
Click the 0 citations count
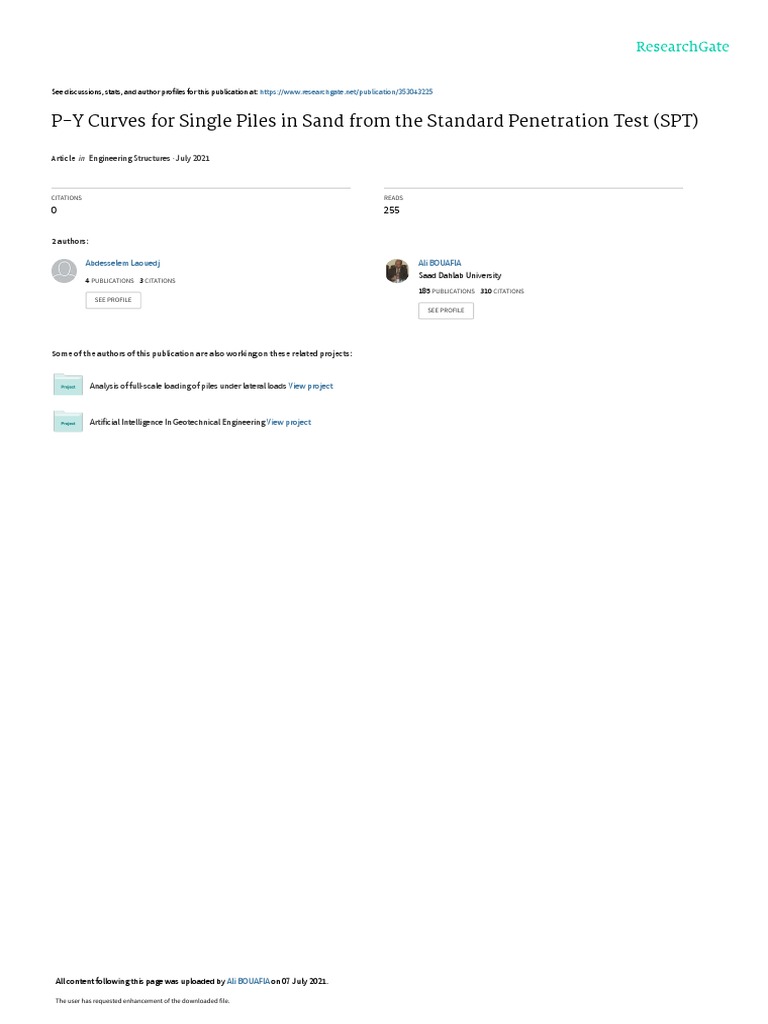54,210
